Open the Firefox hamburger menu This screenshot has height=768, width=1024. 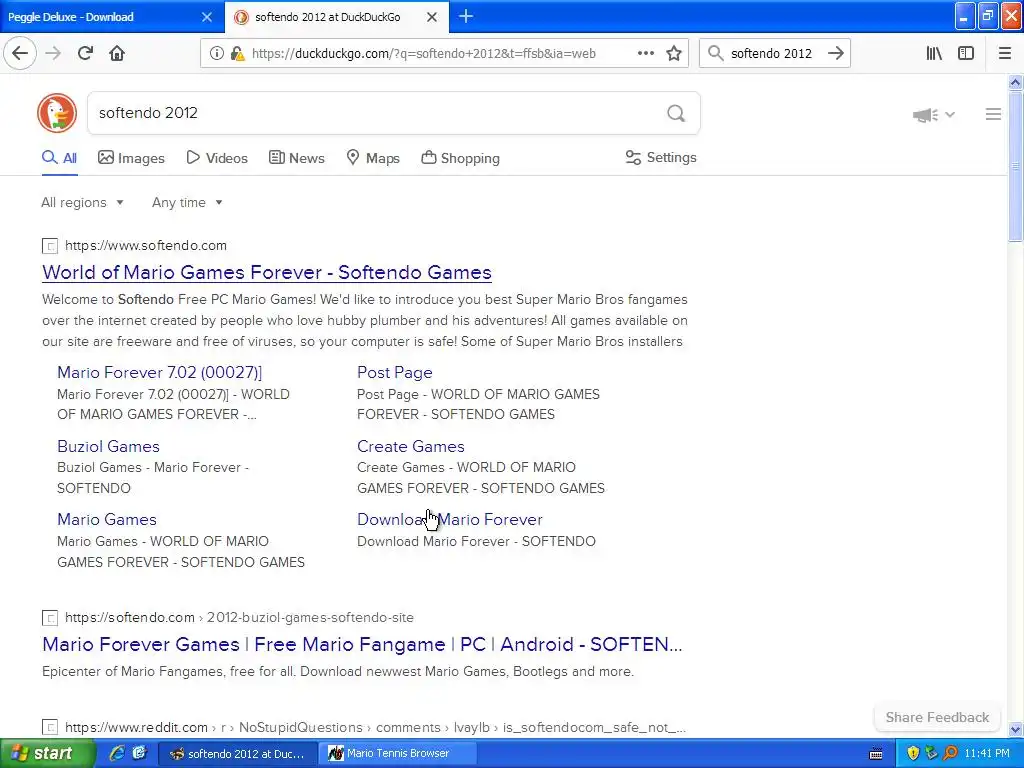[1005, 53]
